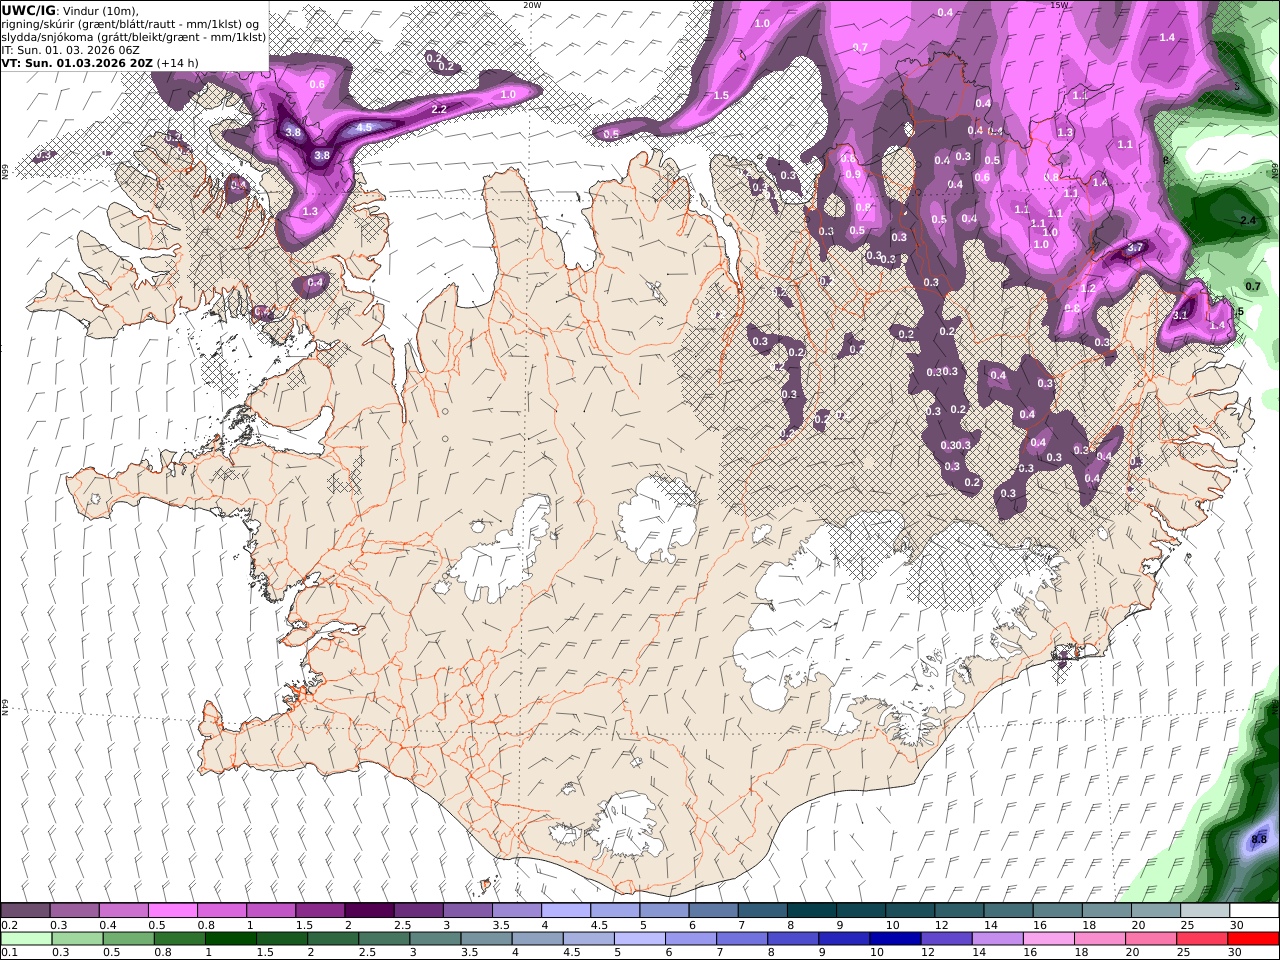Select rain scale swatch labeled 2
The height and width of the screenshot is (960, 1280).
332,939
